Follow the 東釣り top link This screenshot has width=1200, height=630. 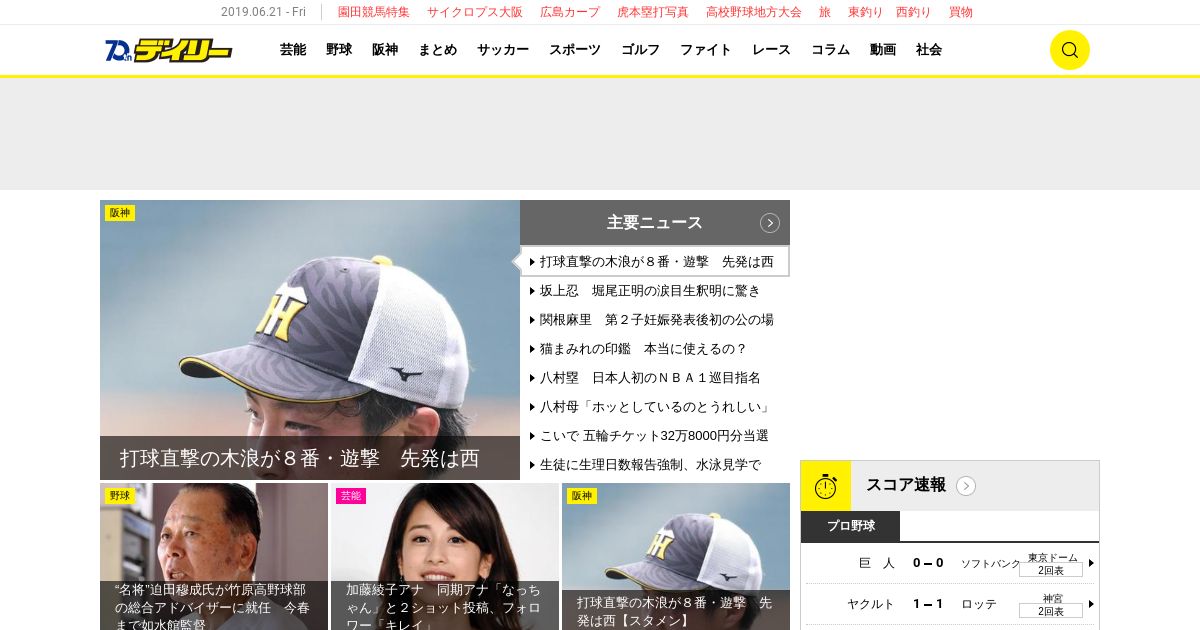tap(866, 12)
